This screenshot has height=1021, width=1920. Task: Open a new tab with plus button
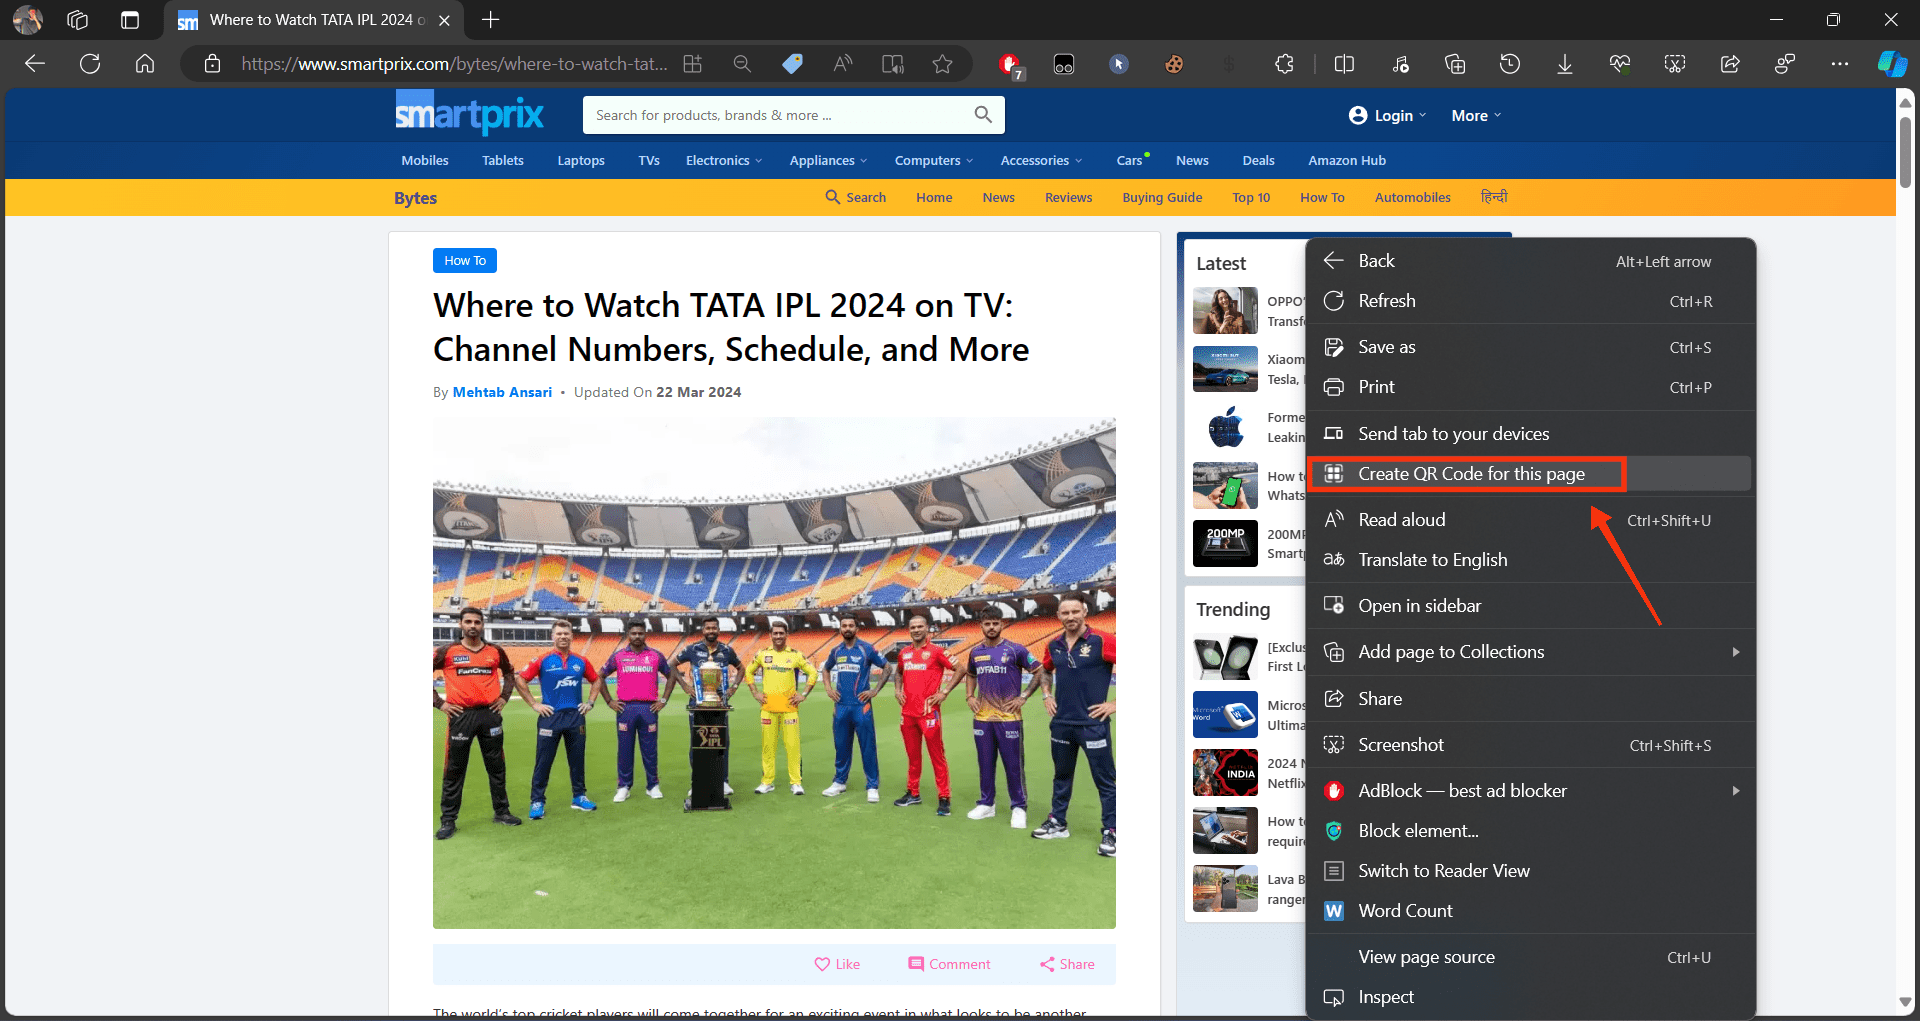pos(490,20)
